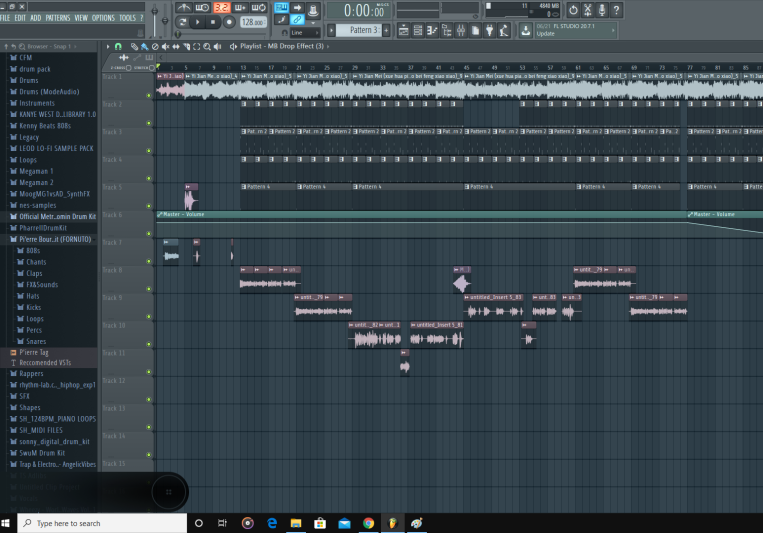Viewport: 763px width, 533px height.
Task: Expand the Snares browser folder
Action: 31,341
